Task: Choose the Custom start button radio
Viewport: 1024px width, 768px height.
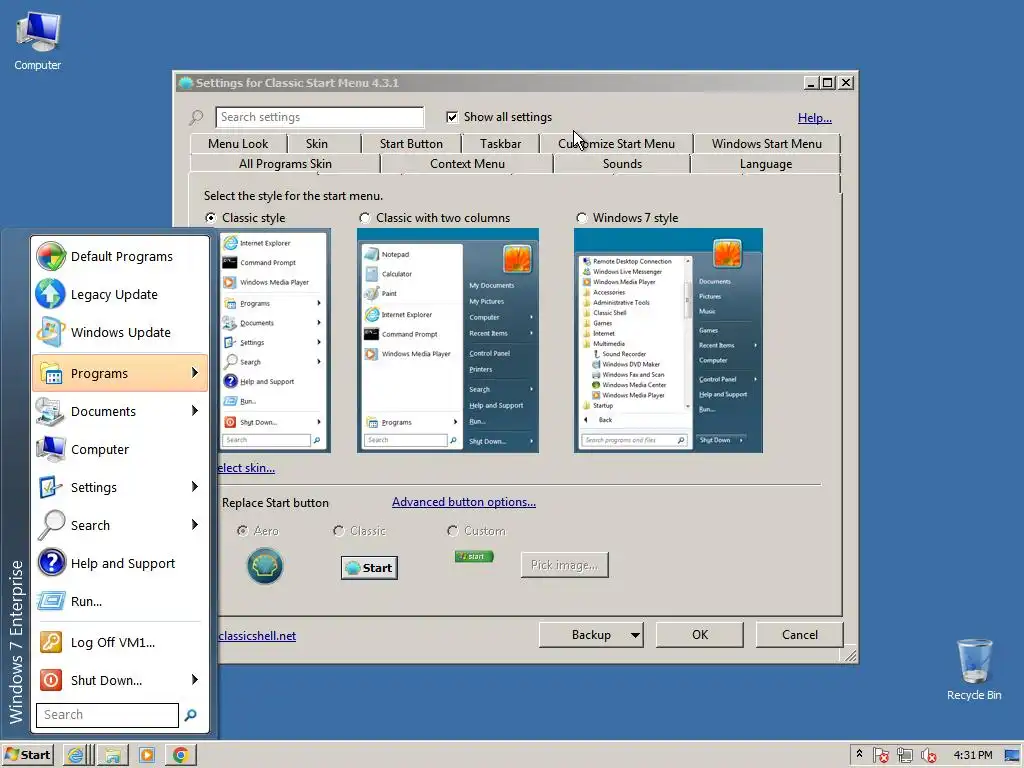Action: pyautogui.click(x=453, y=530)
